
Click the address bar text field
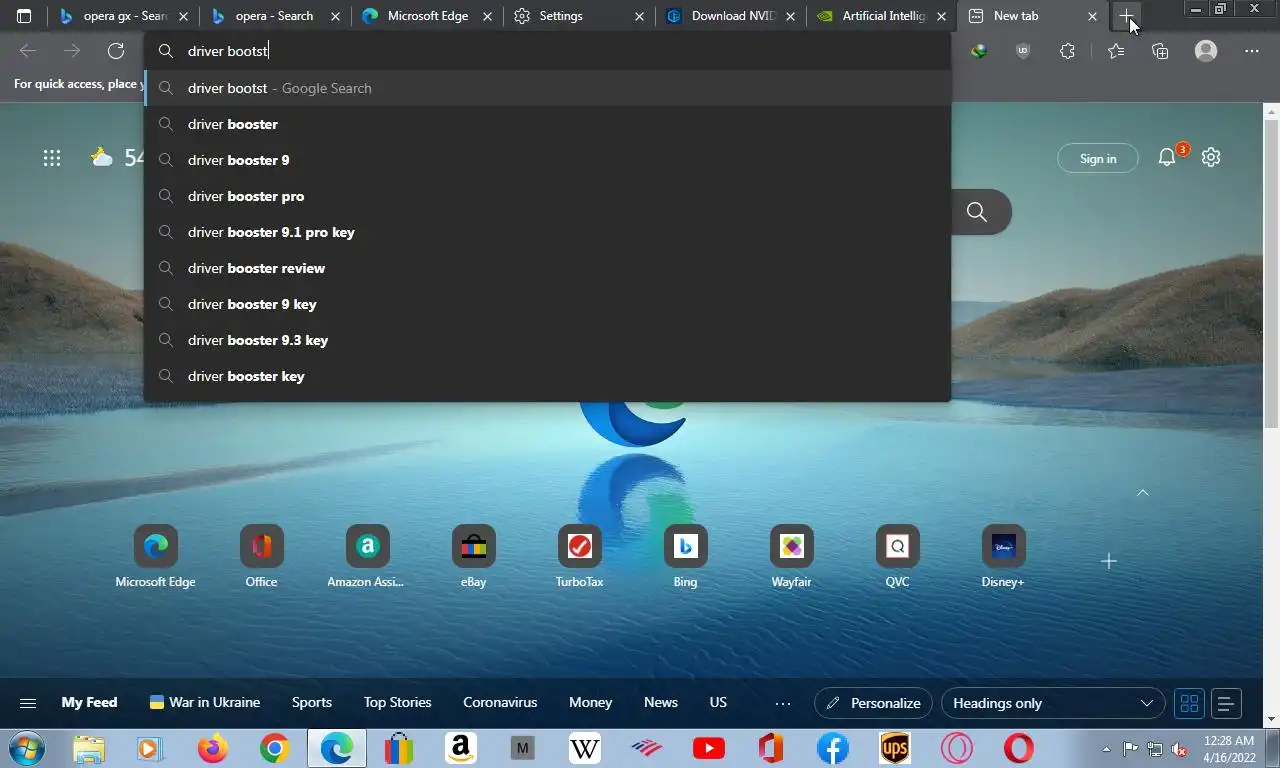(x=547, y=51)
